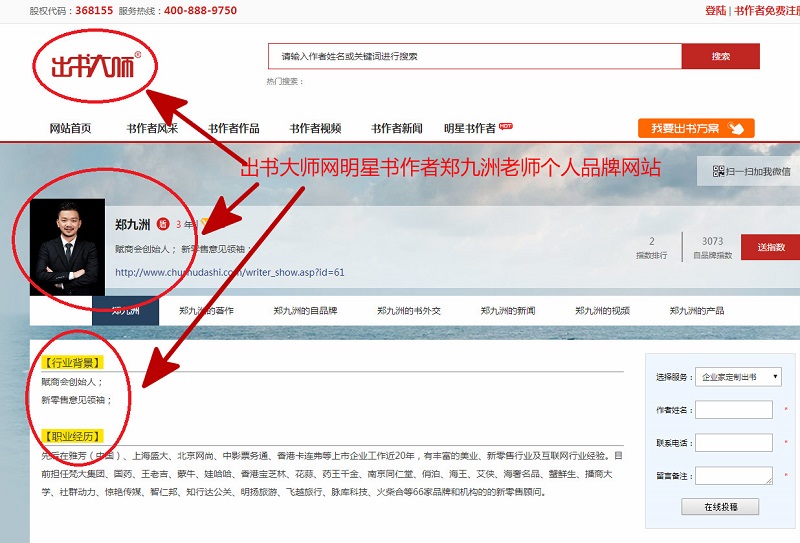Go to 书作者视频 in navigation
The image size is (800, 543).
pos(315,128)
